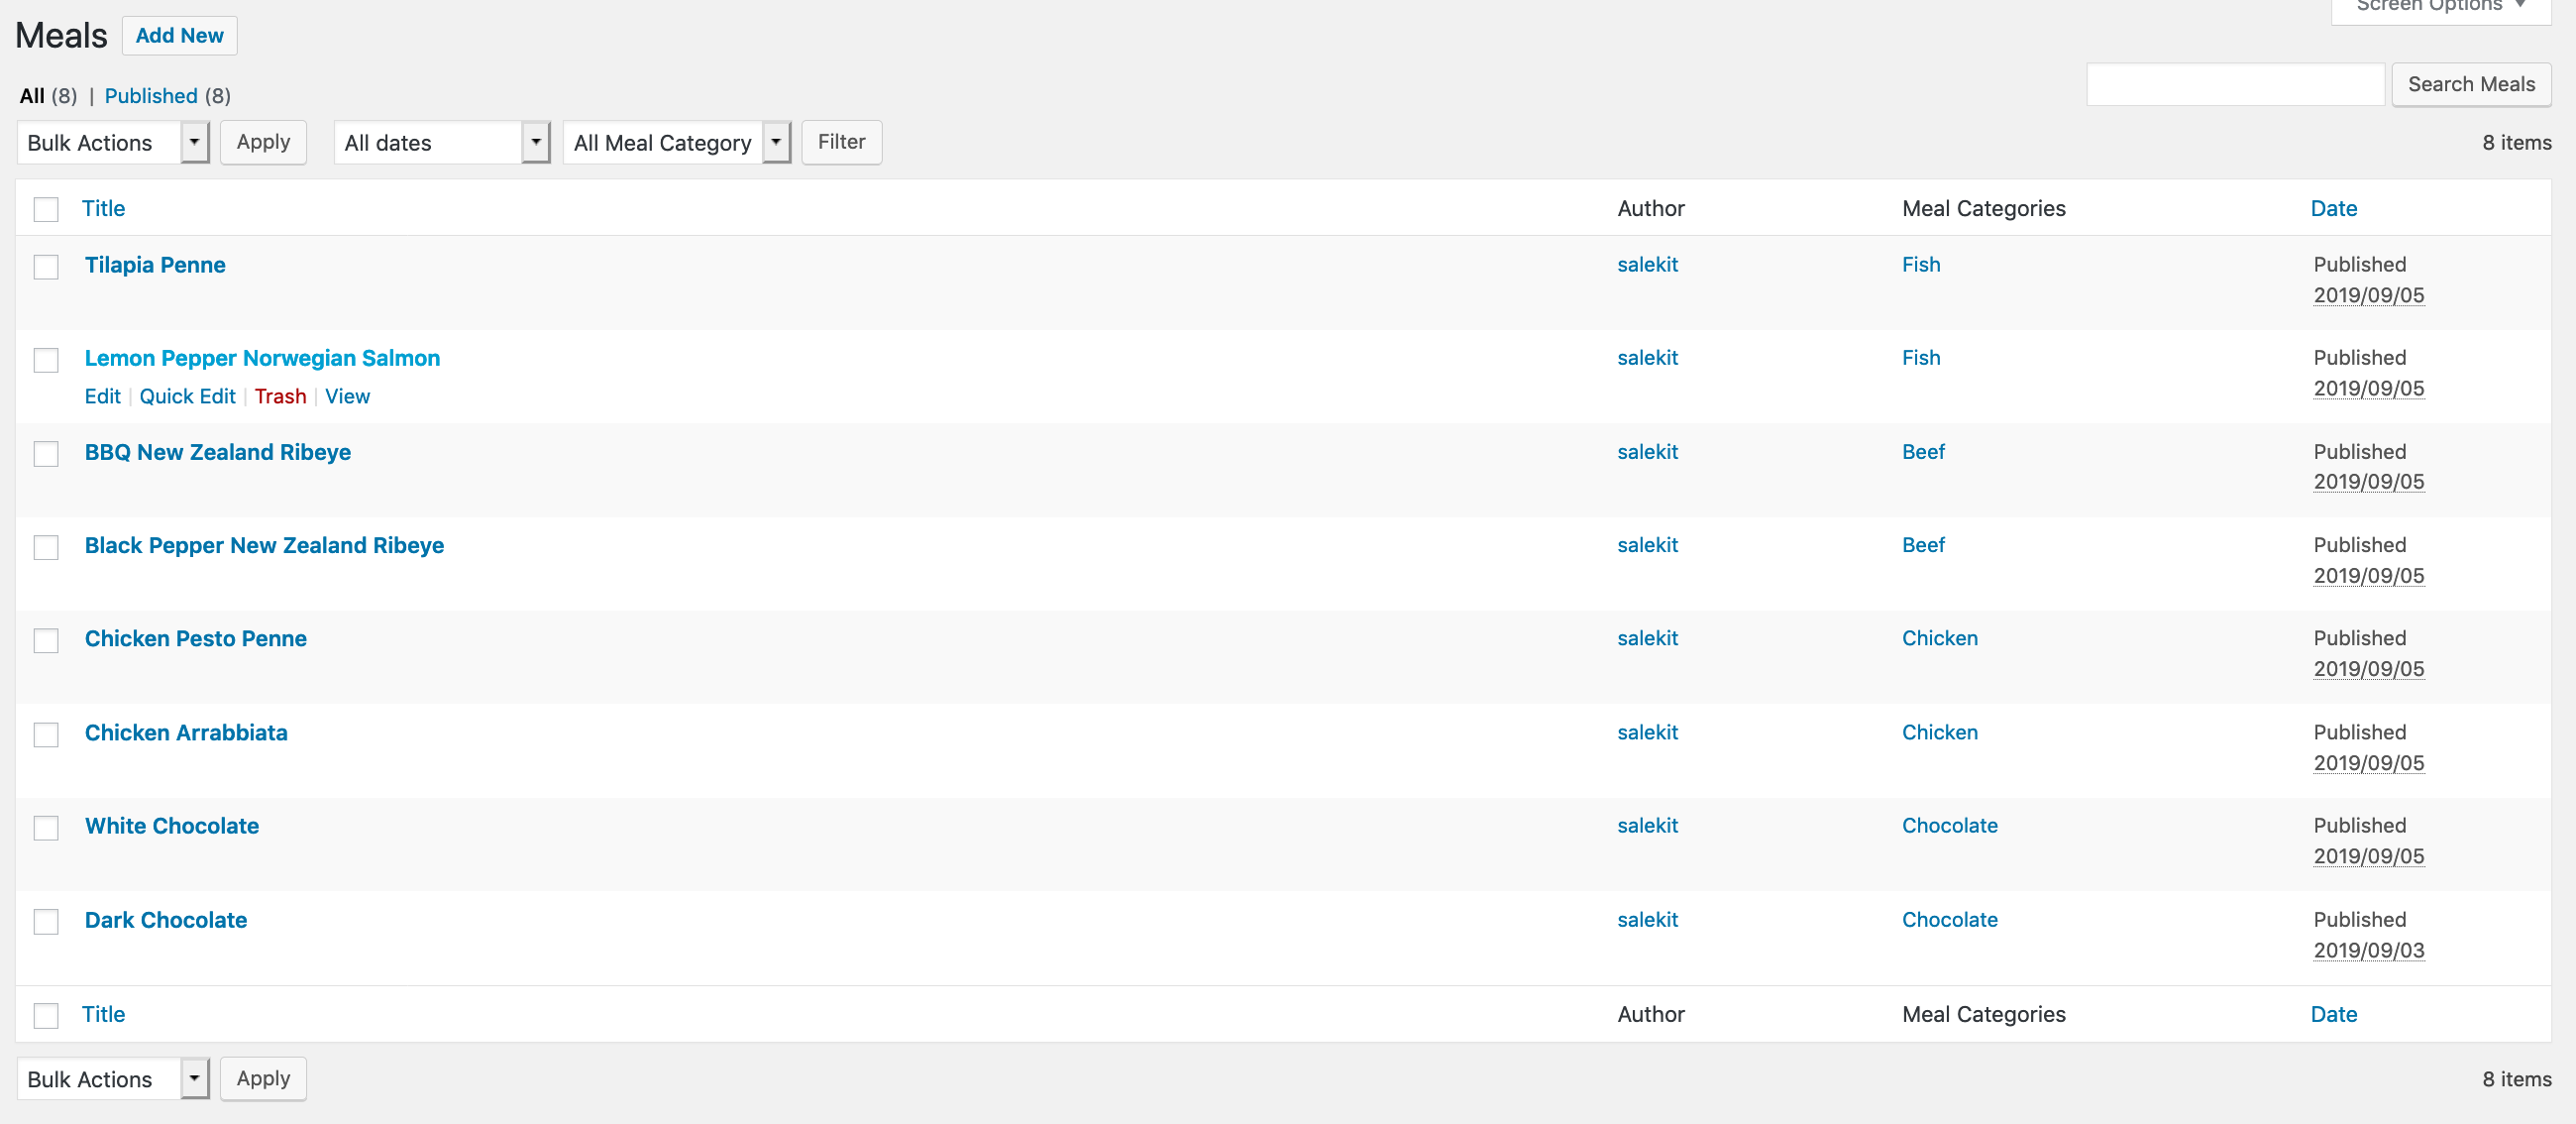The image size is (2576, 1124).
Task: Click the Fish meal category link
Action: [1920, 263]
